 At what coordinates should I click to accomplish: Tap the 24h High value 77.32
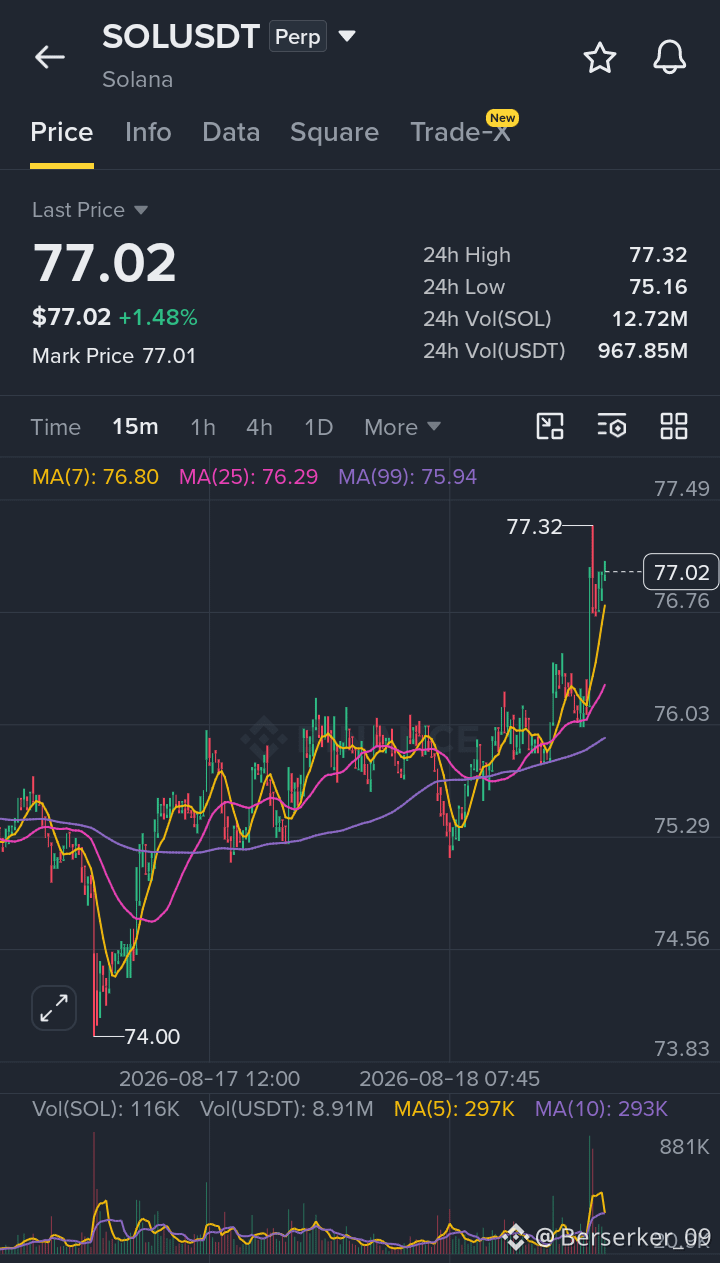click(658, 255)
